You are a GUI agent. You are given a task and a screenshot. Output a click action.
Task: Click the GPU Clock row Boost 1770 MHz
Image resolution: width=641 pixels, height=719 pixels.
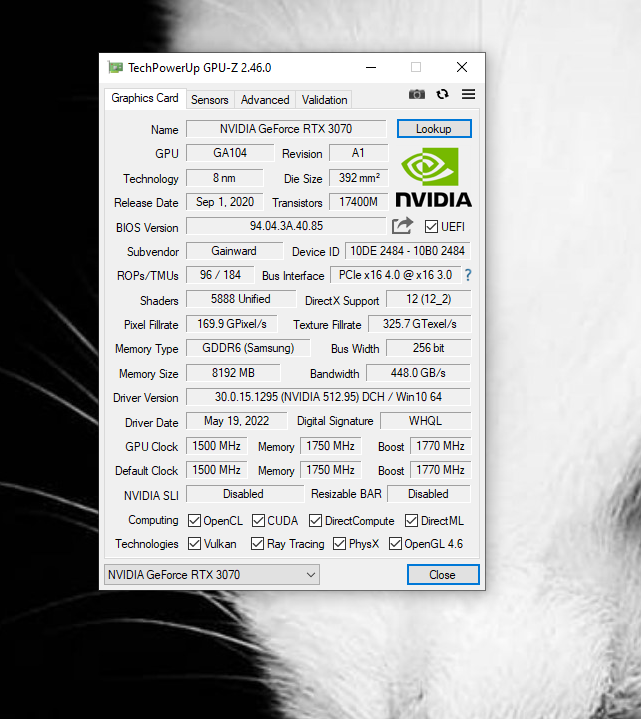pos(441,446)
